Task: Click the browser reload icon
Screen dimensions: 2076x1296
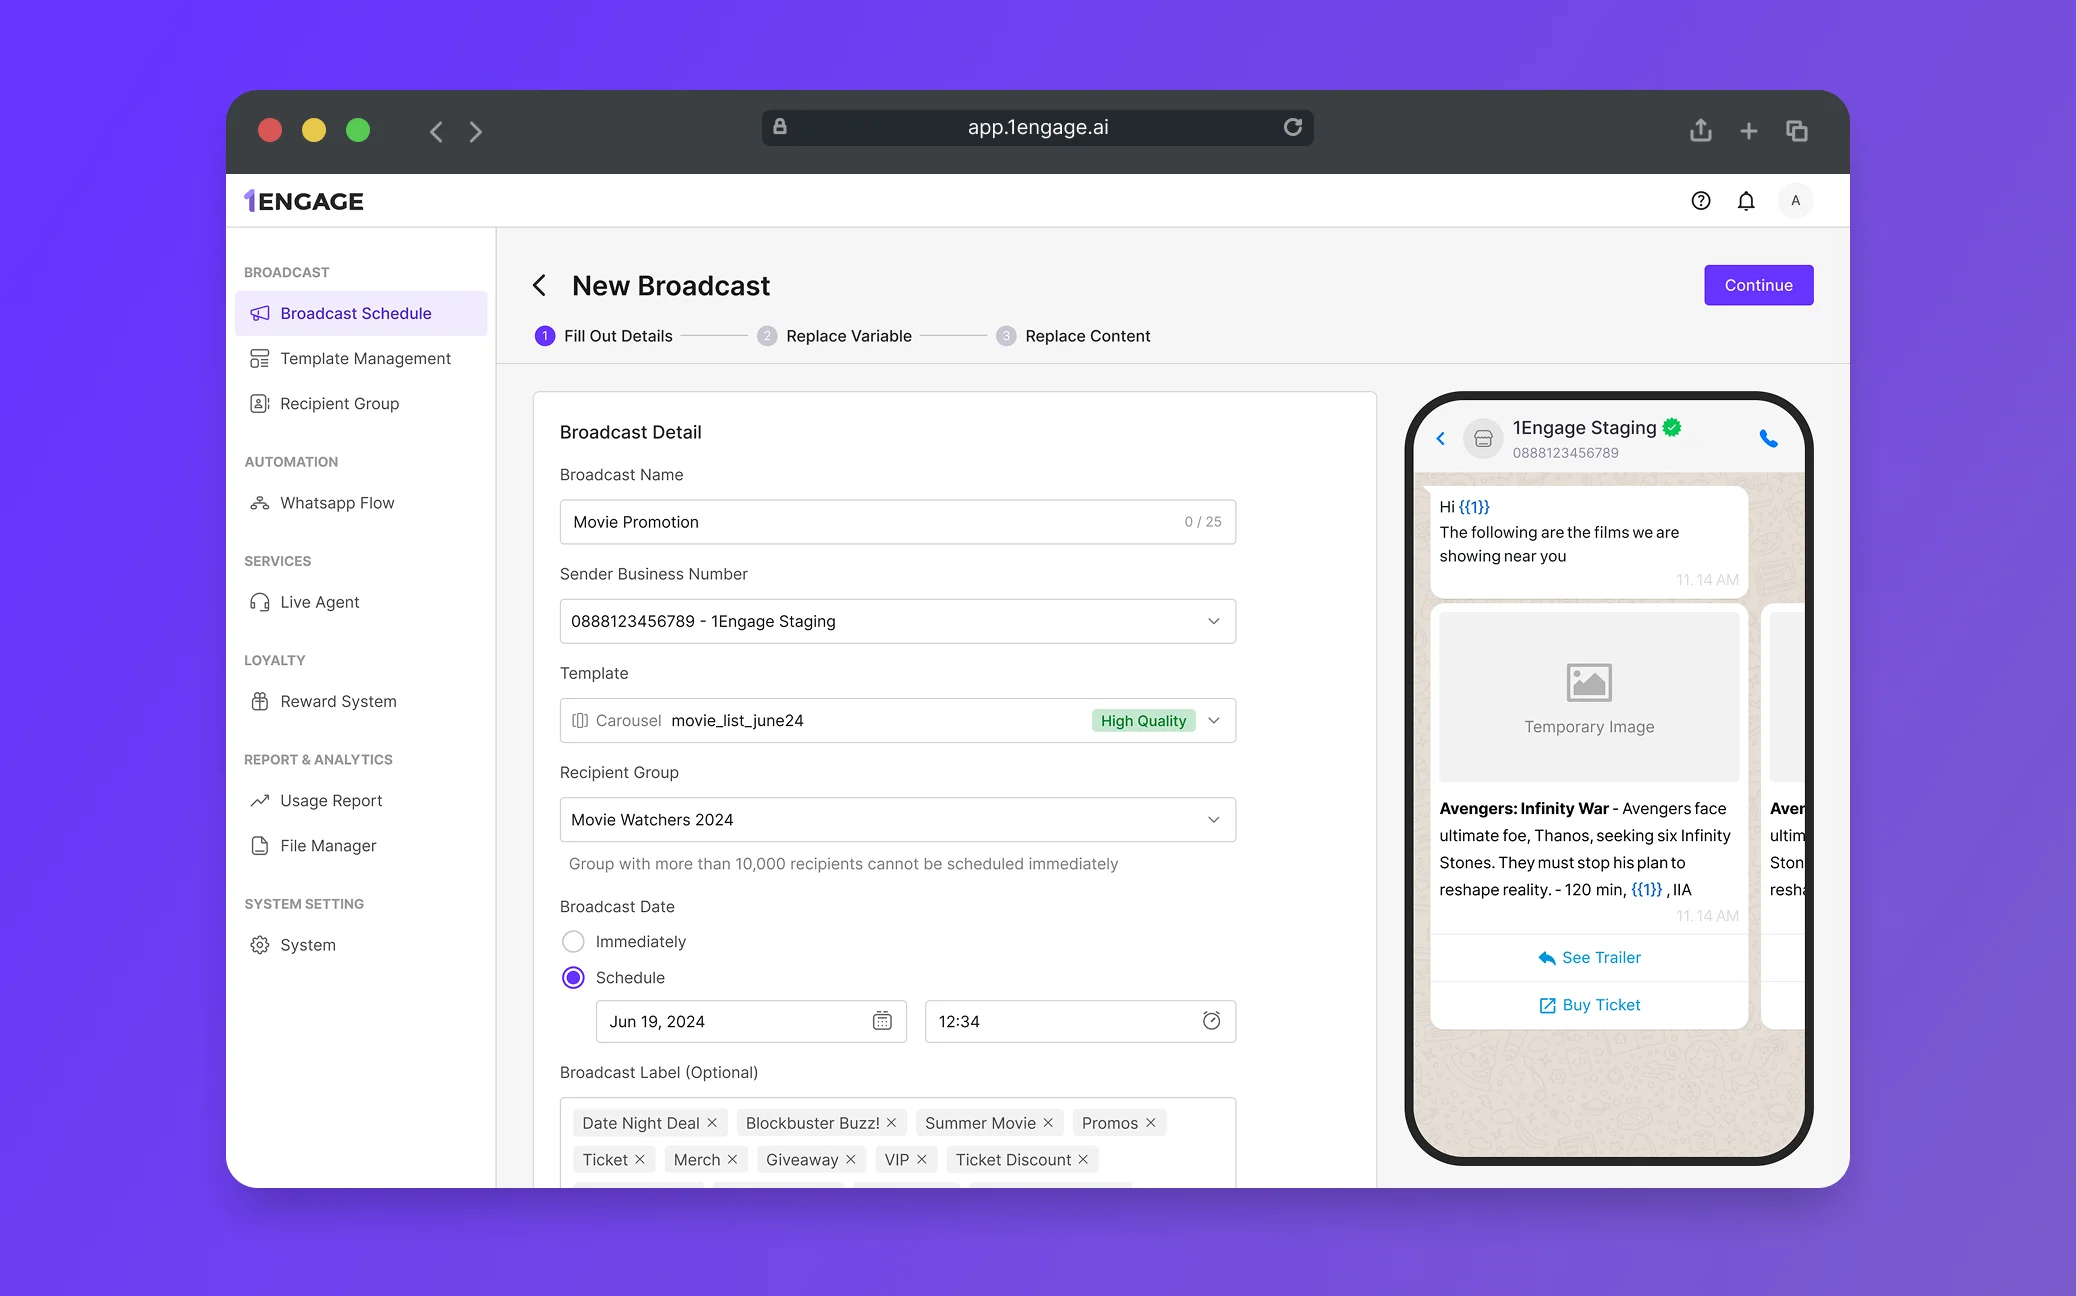Action: click(1293, 127)
